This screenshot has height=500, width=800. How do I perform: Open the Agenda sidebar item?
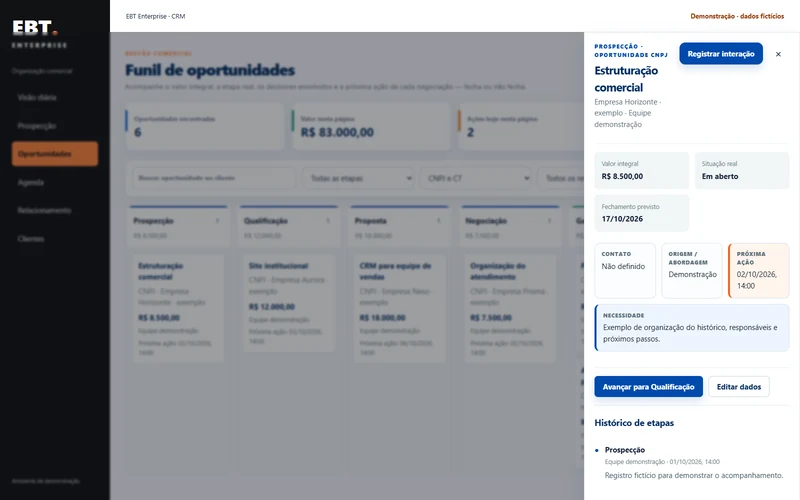click(55, 182)
